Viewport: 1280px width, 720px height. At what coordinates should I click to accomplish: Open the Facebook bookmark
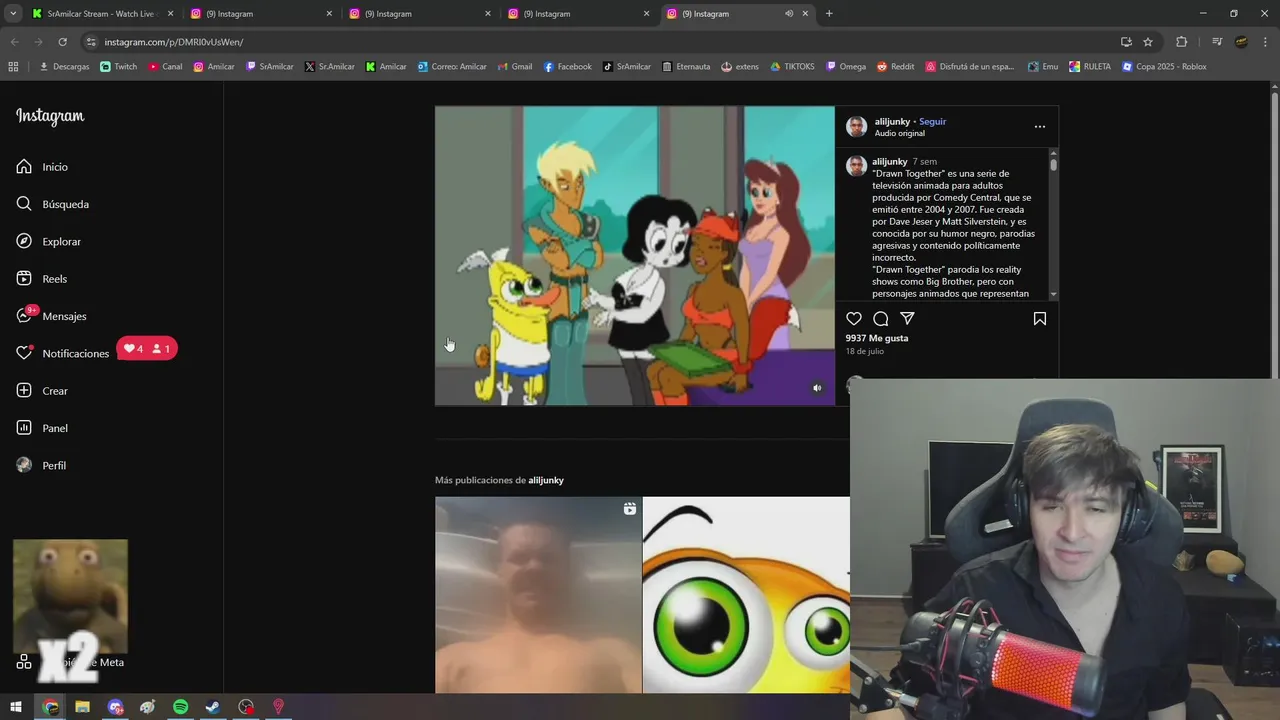pos(567,67)
